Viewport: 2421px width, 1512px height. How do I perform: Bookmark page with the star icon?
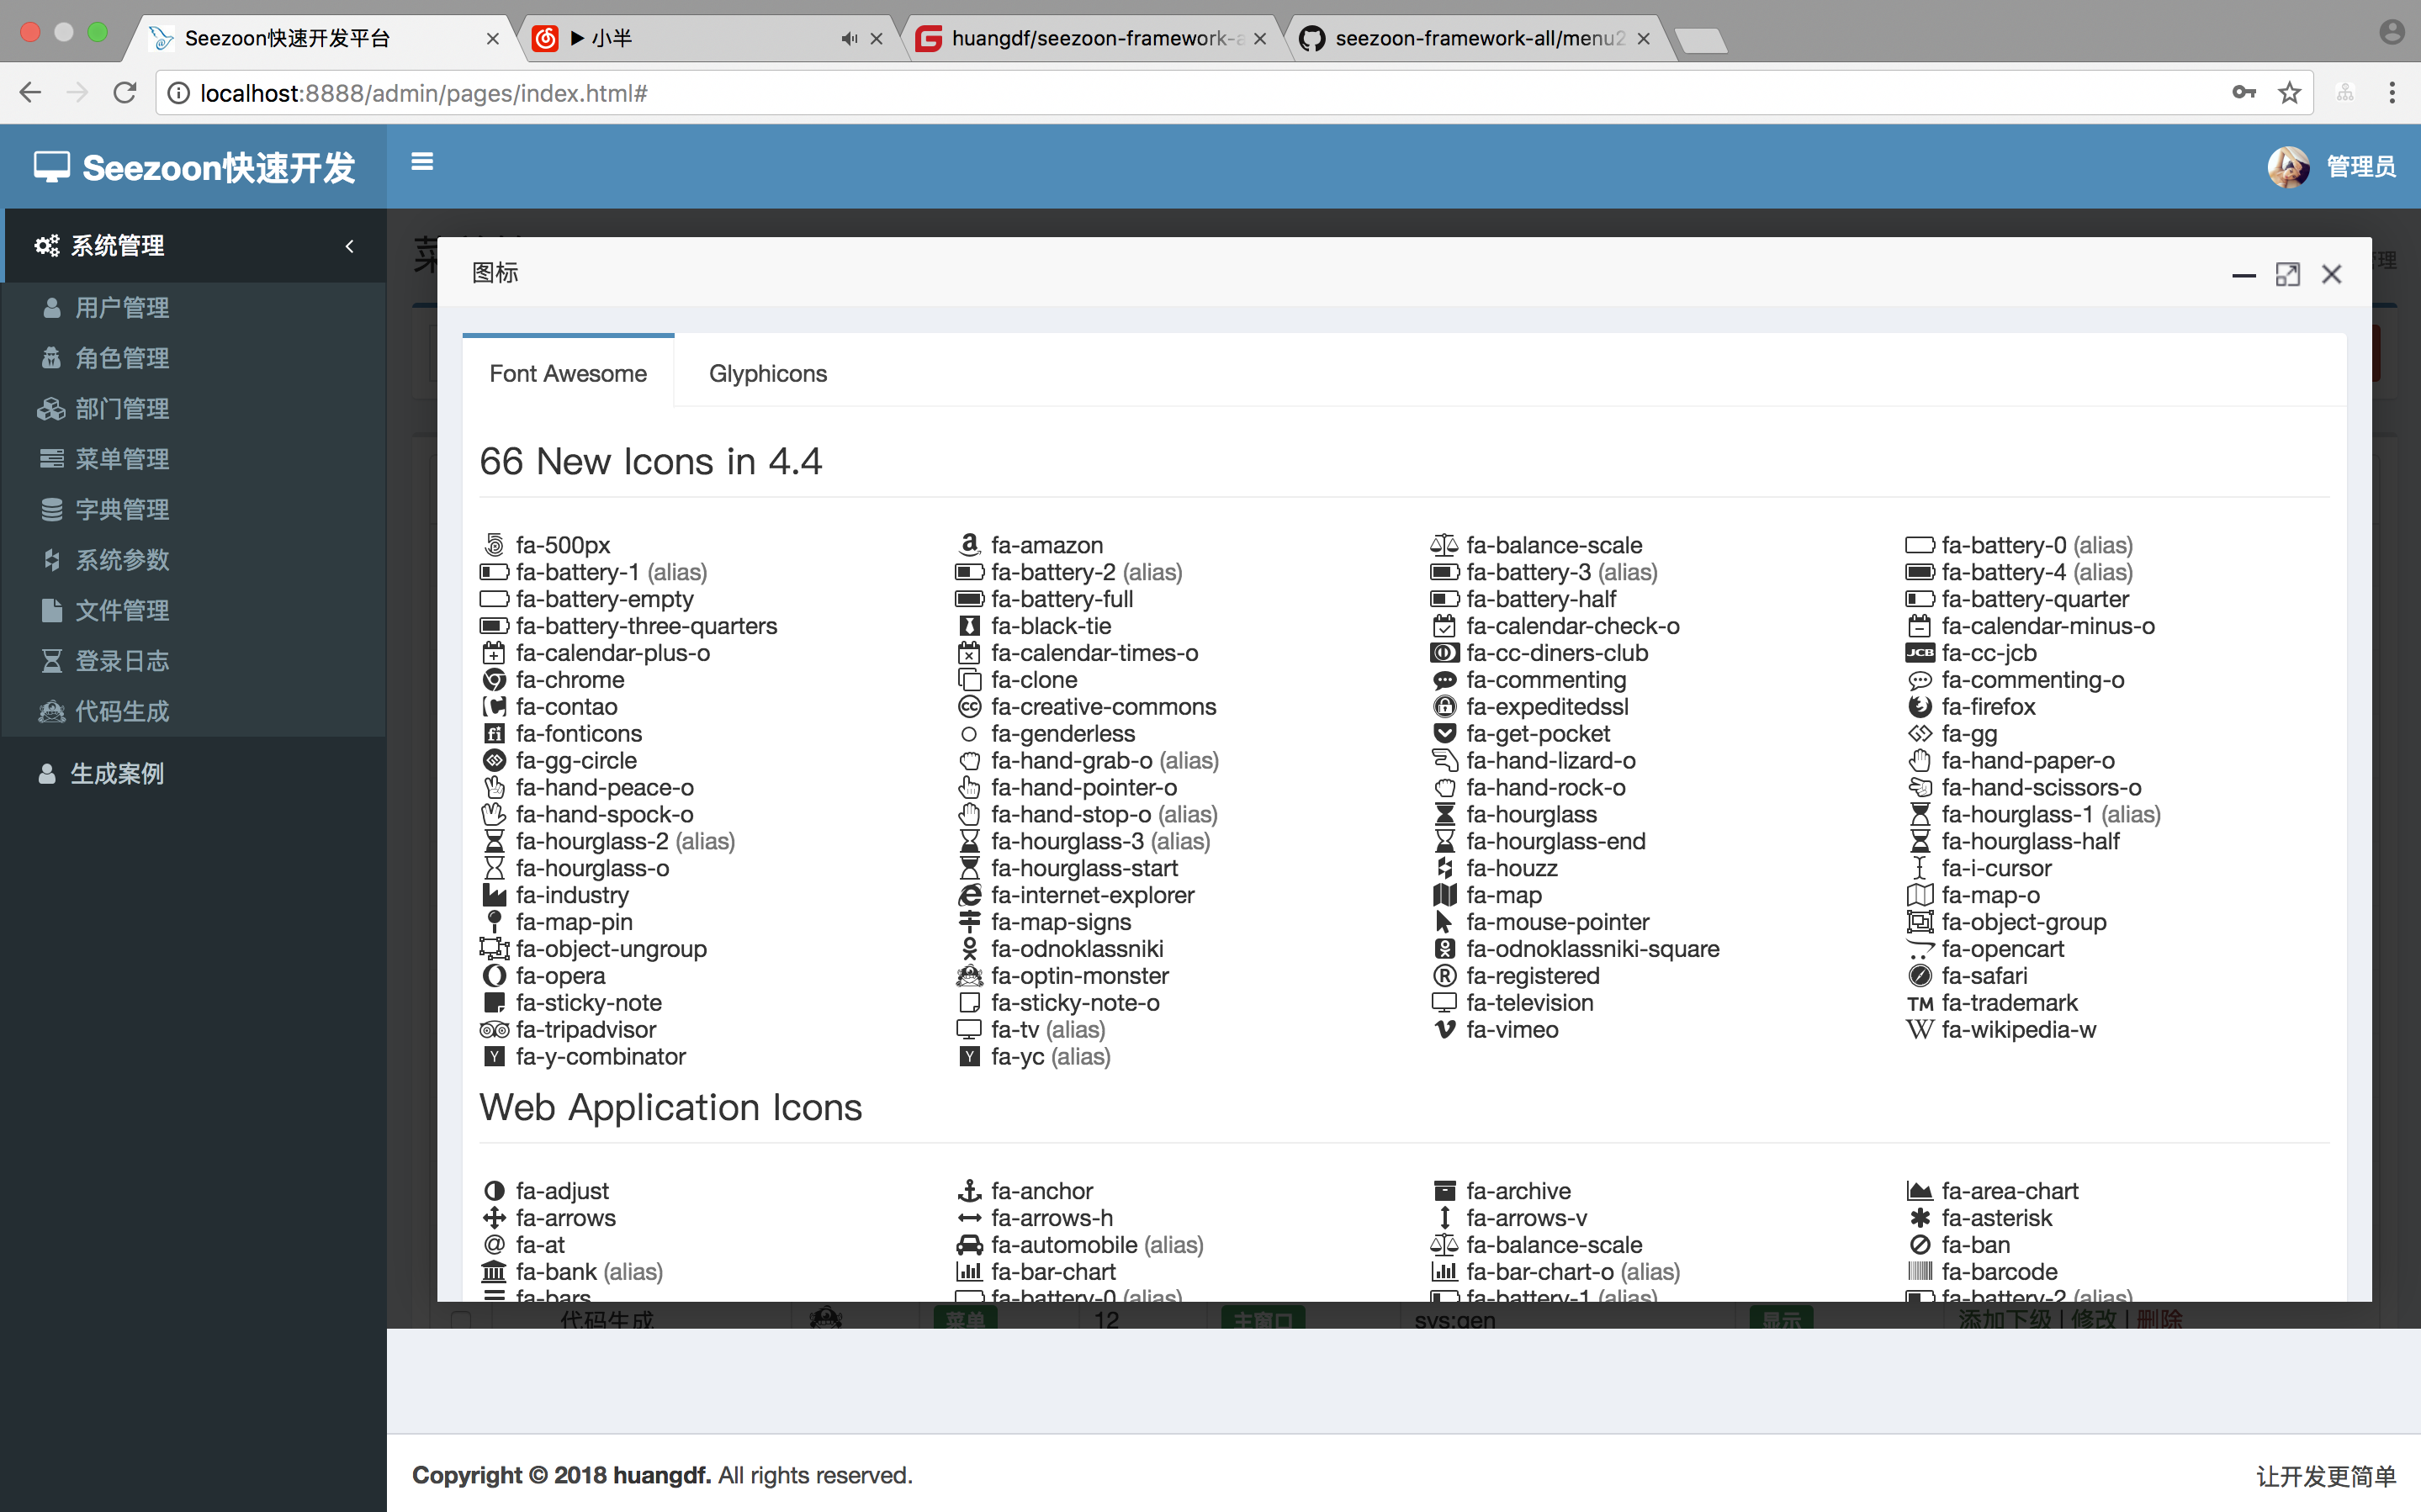coord(2289,93)
